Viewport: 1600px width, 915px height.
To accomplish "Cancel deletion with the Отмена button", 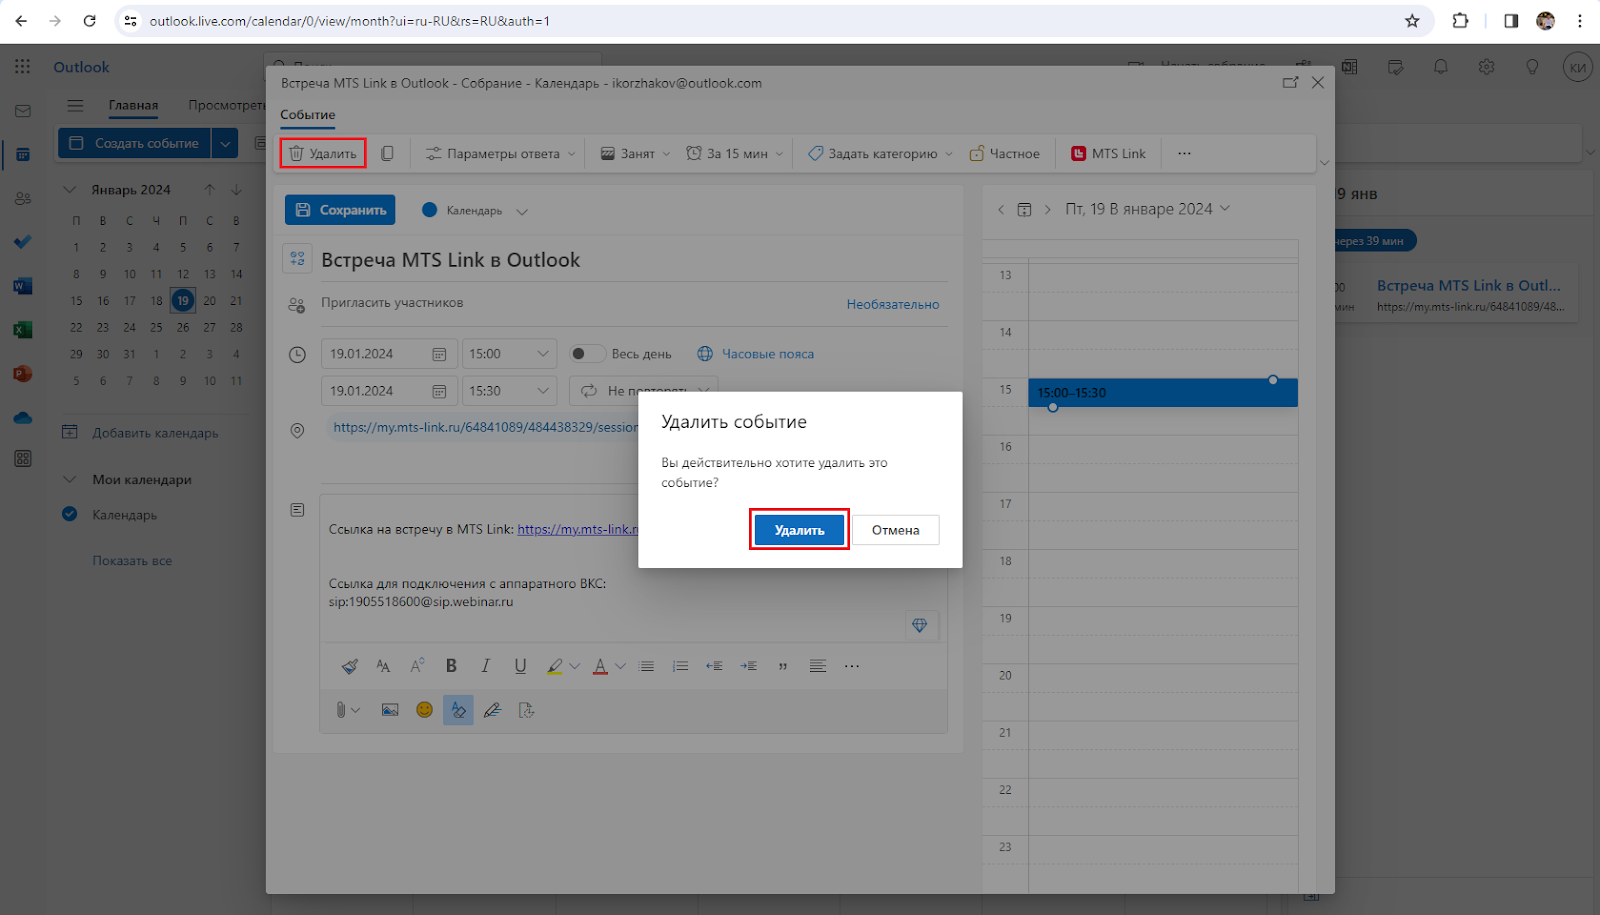I will coord(895,530).
